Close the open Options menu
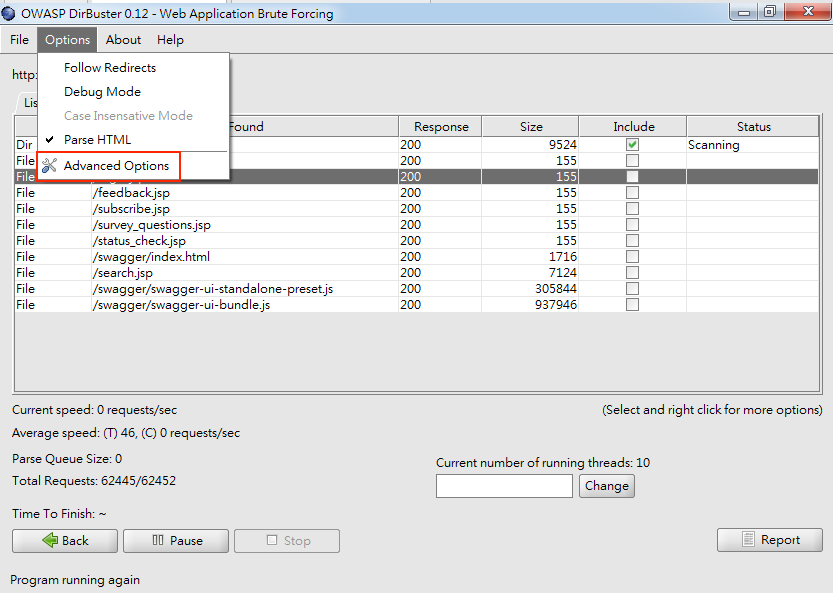Viewport: 833px width, 593px height. (x=67, y=40)
